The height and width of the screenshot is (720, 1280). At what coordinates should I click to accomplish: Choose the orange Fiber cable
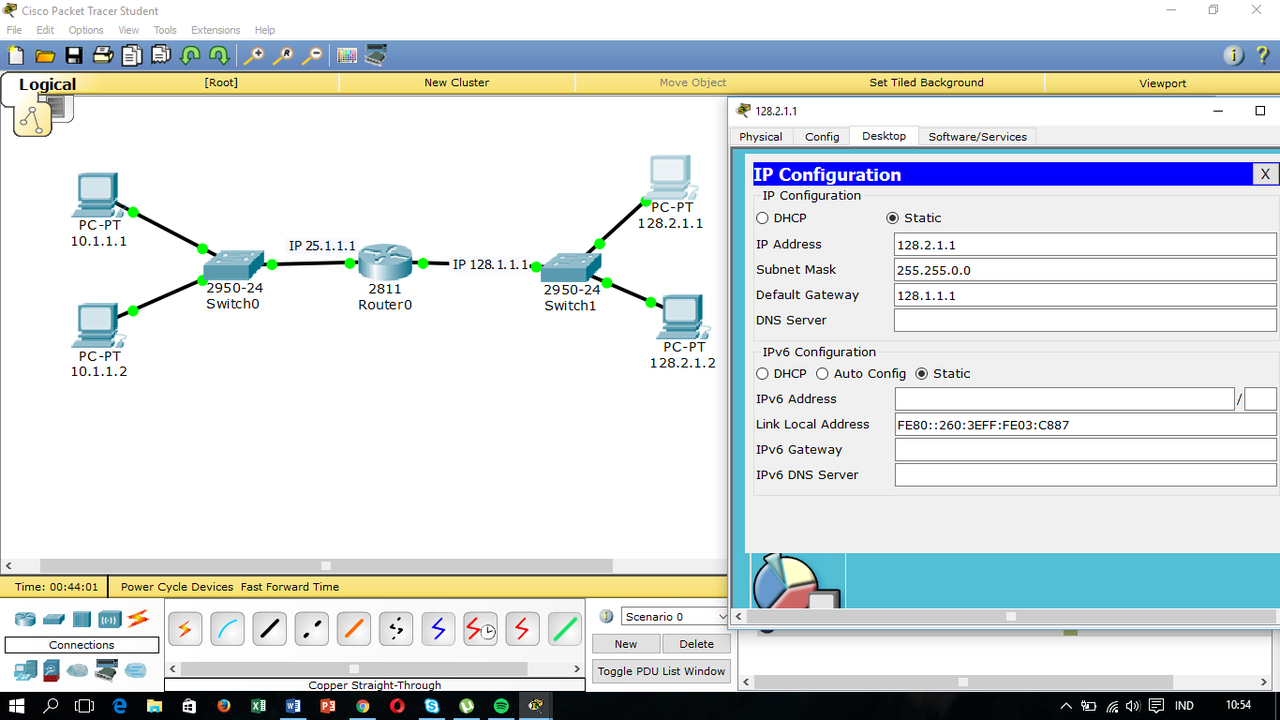353,629
